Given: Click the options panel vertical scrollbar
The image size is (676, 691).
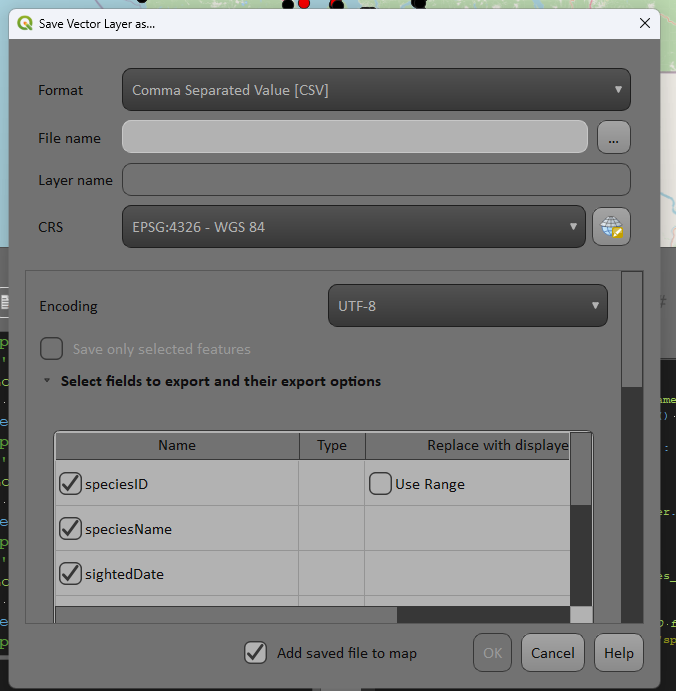Looking at the screenshot, I should pos(632,330).
